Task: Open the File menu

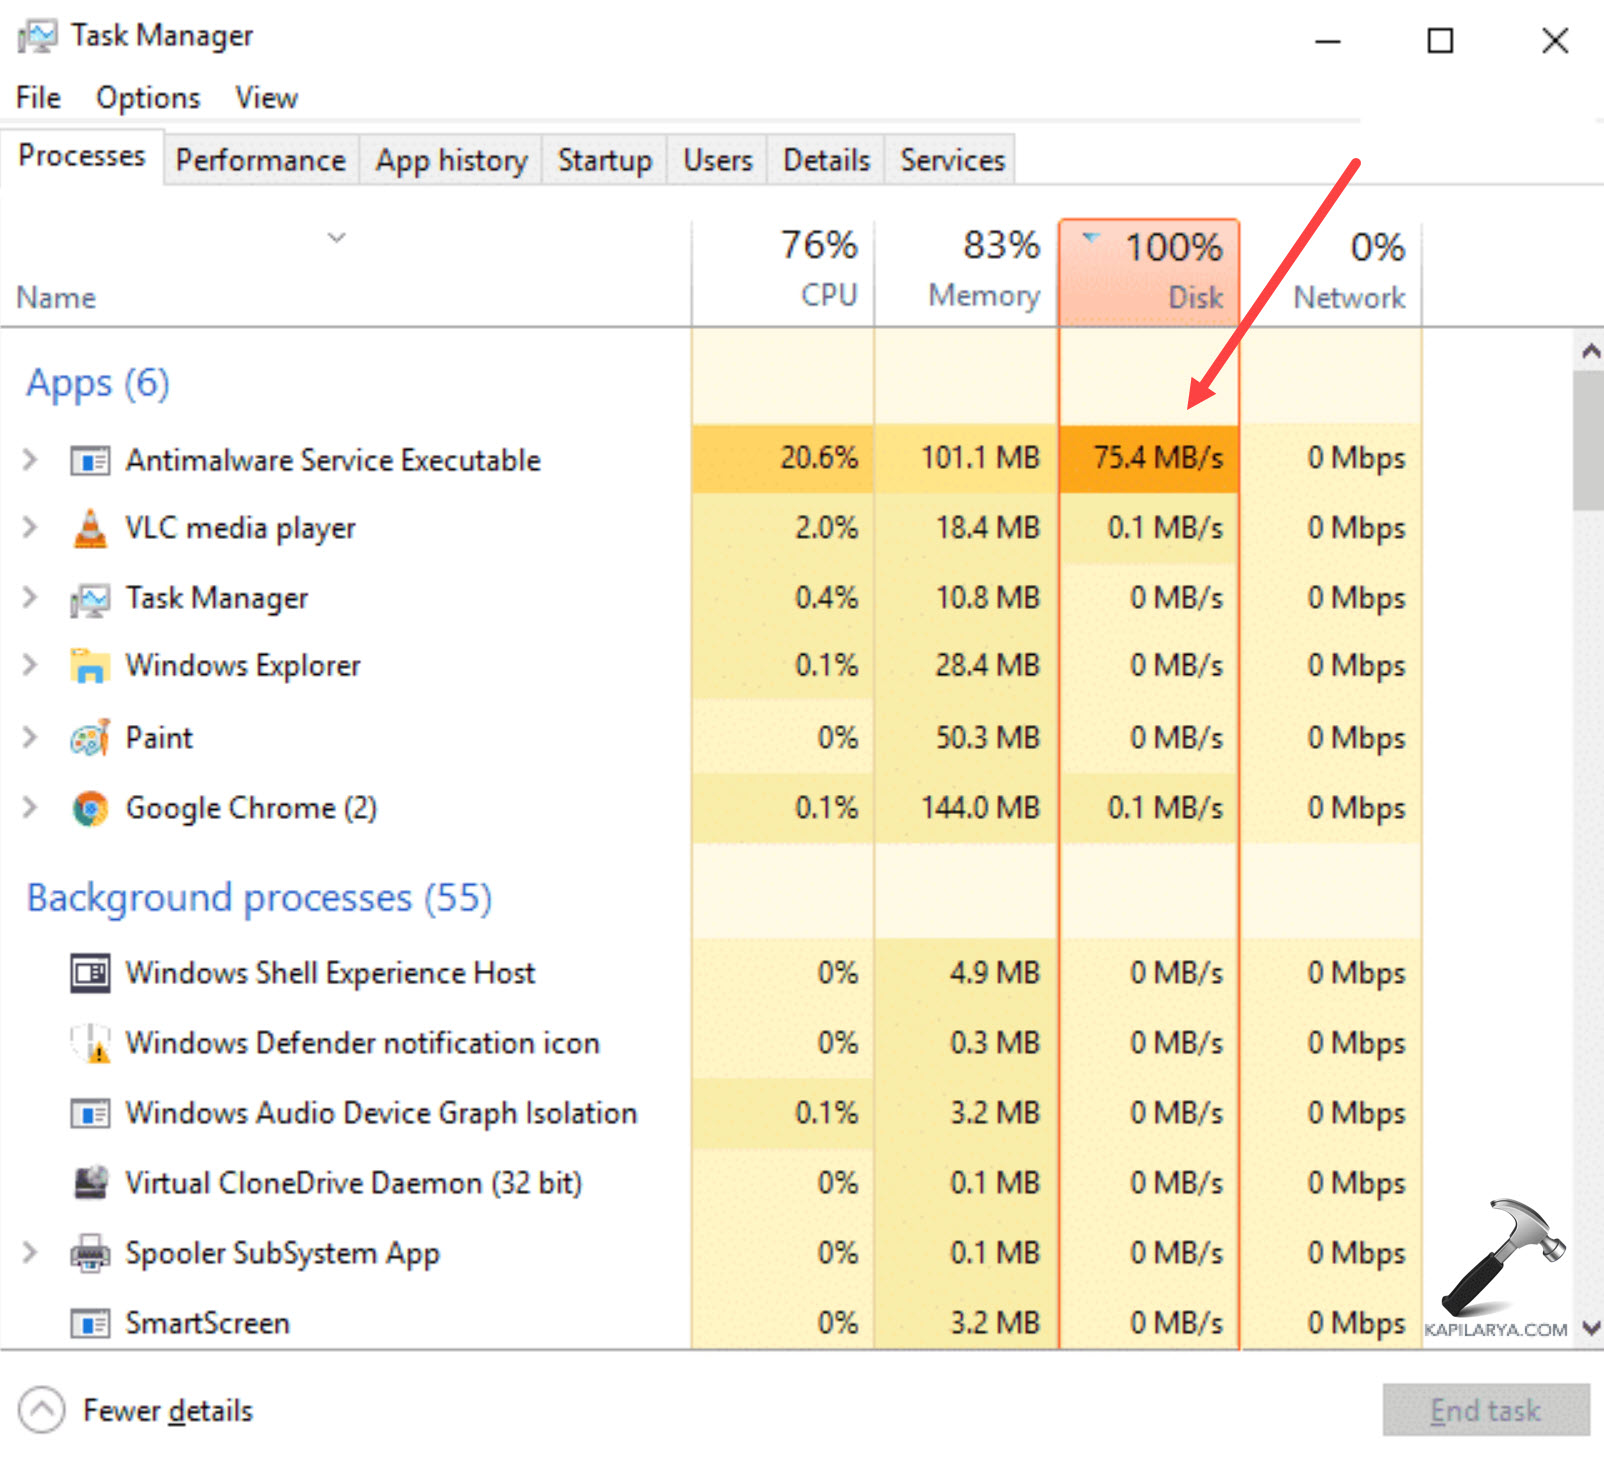Action: click(x=38, y=98)
